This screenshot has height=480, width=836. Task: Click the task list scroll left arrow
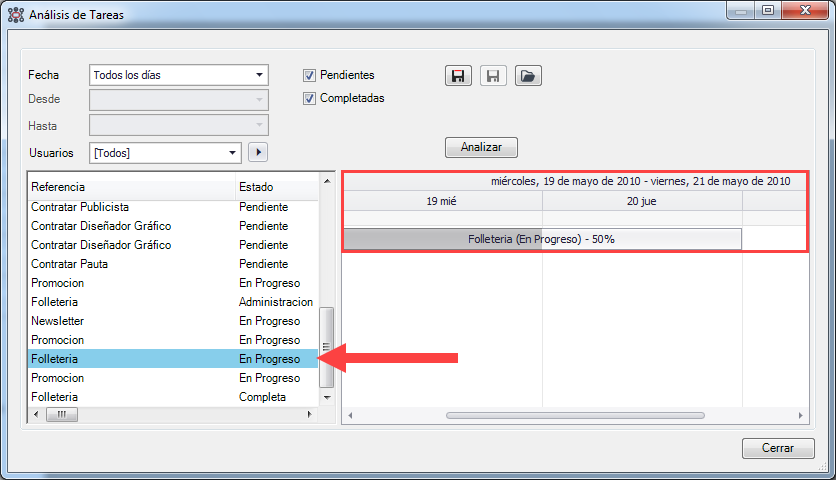(x=36, y=414)
